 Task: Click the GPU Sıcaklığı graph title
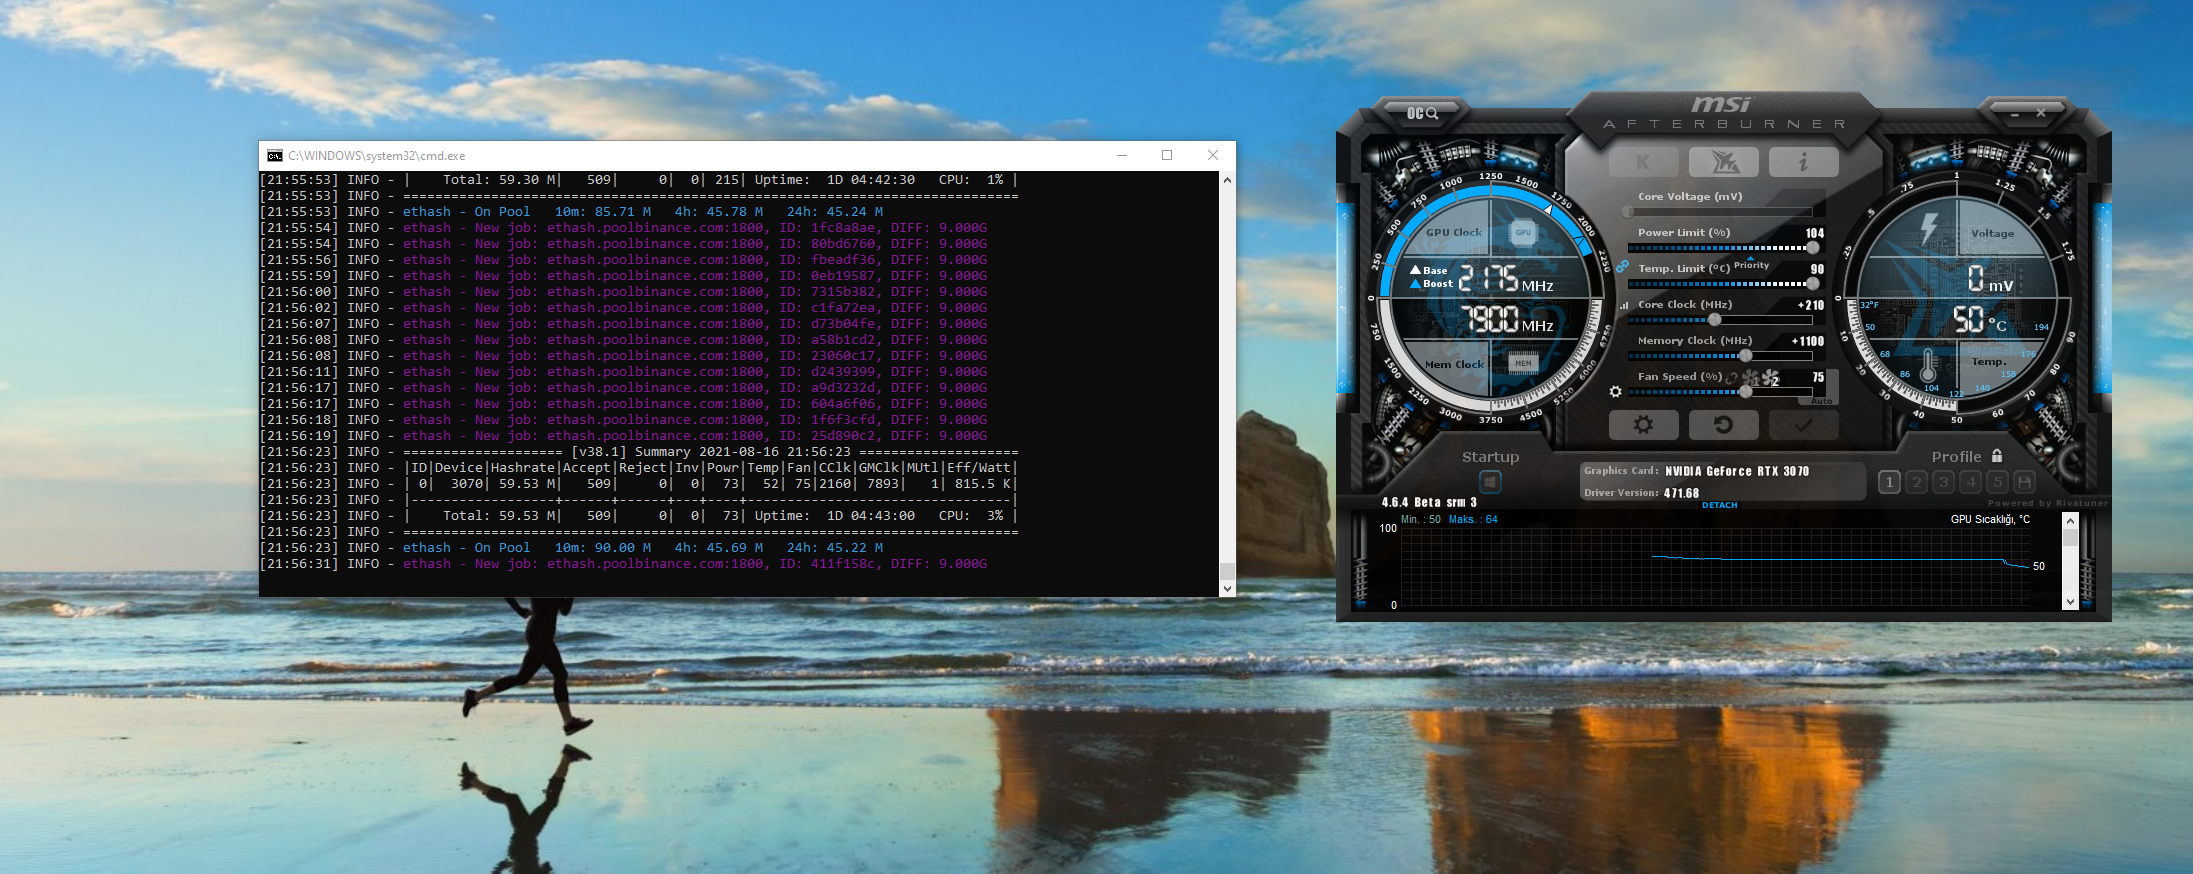tap(1990, 519)
